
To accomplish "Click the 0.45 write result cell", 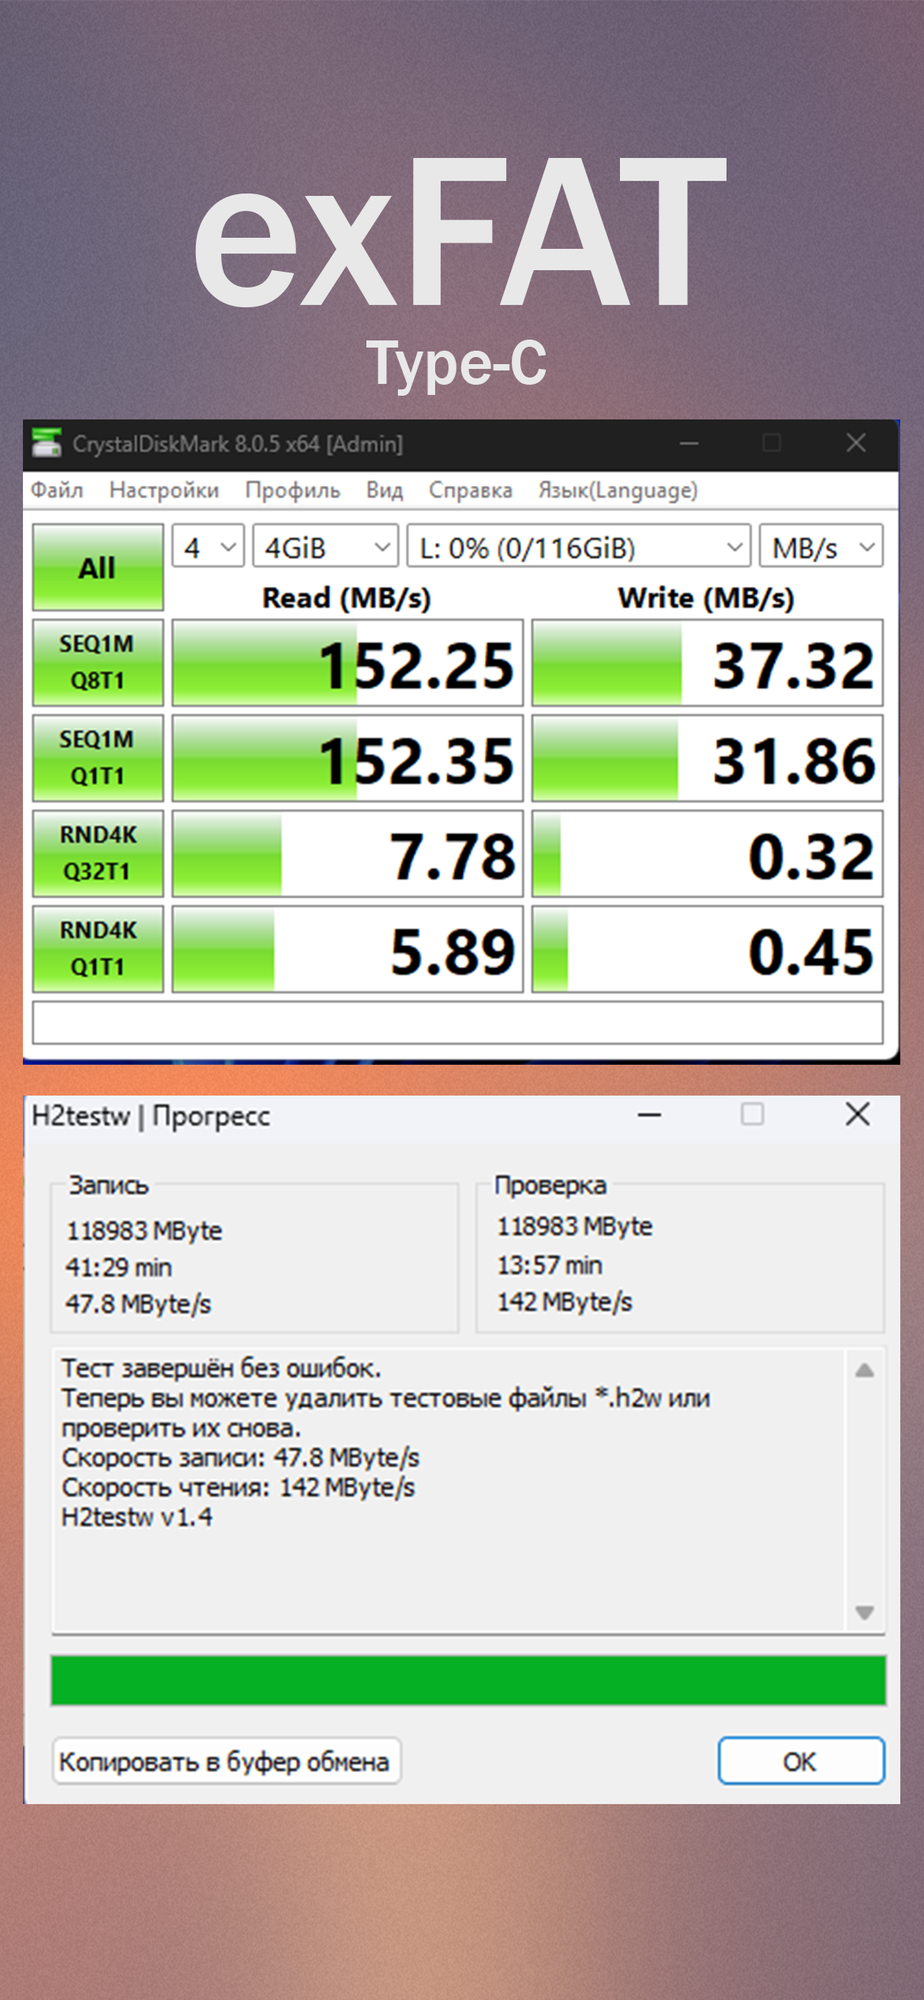I will [707, 949].
